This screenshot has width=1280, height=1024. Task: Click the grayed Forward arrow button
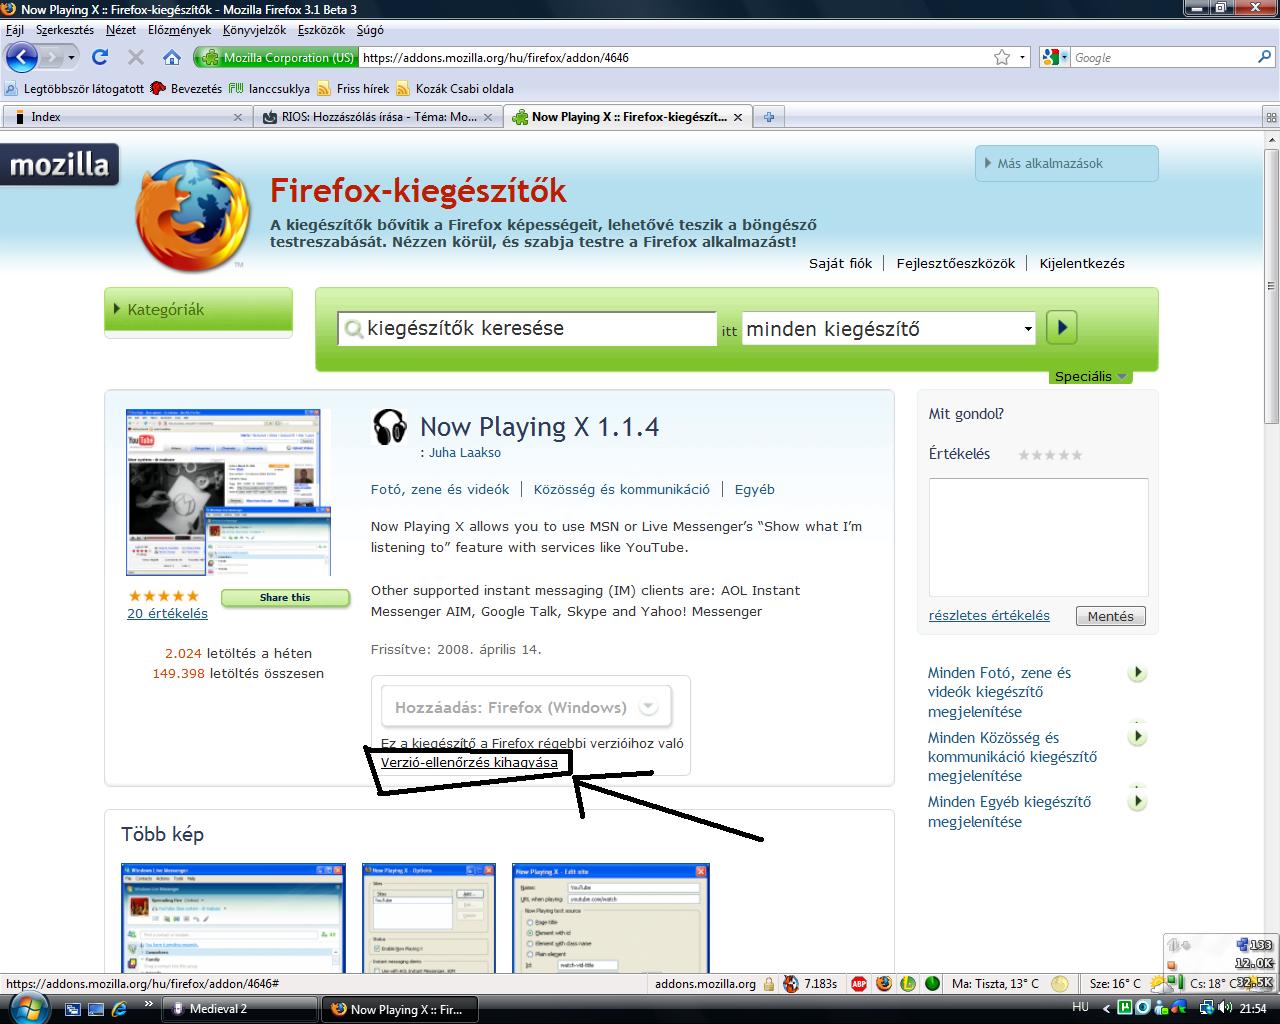[x=51, y=57]
